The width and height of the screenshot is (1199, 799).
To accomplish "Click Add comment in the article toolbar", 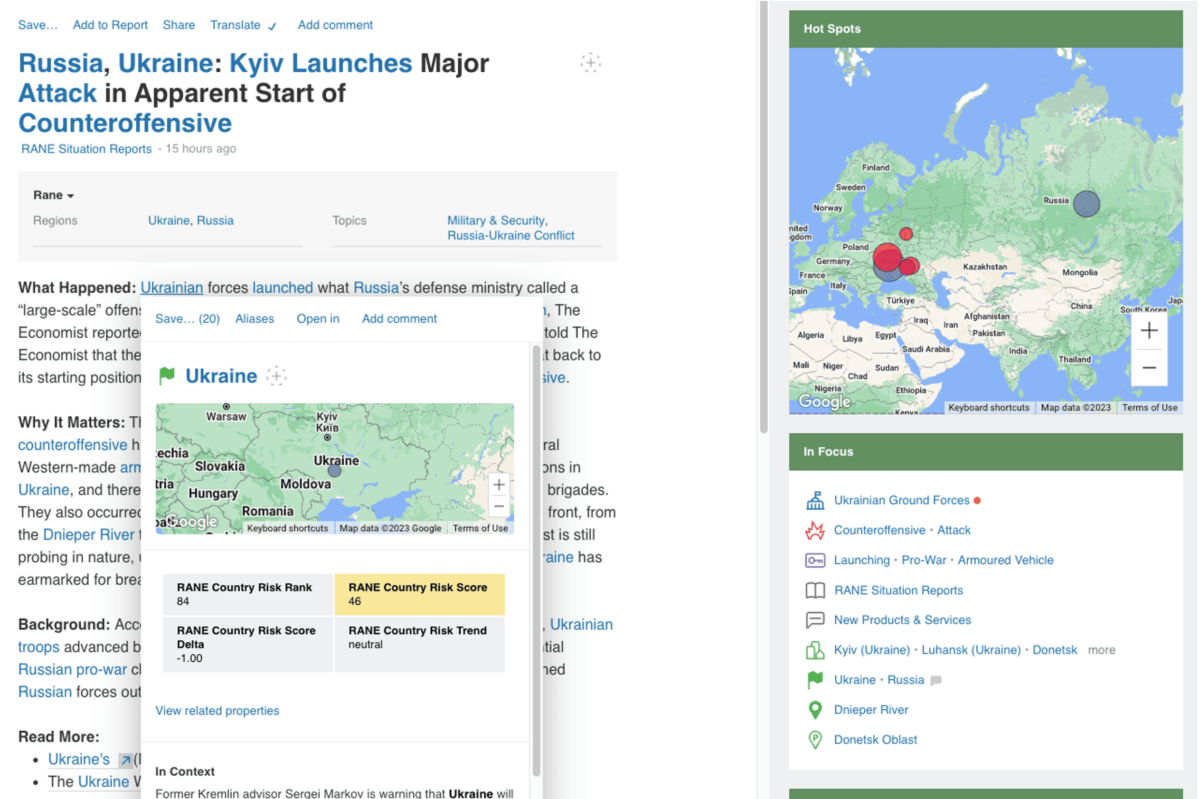I will tap(335, 25).
